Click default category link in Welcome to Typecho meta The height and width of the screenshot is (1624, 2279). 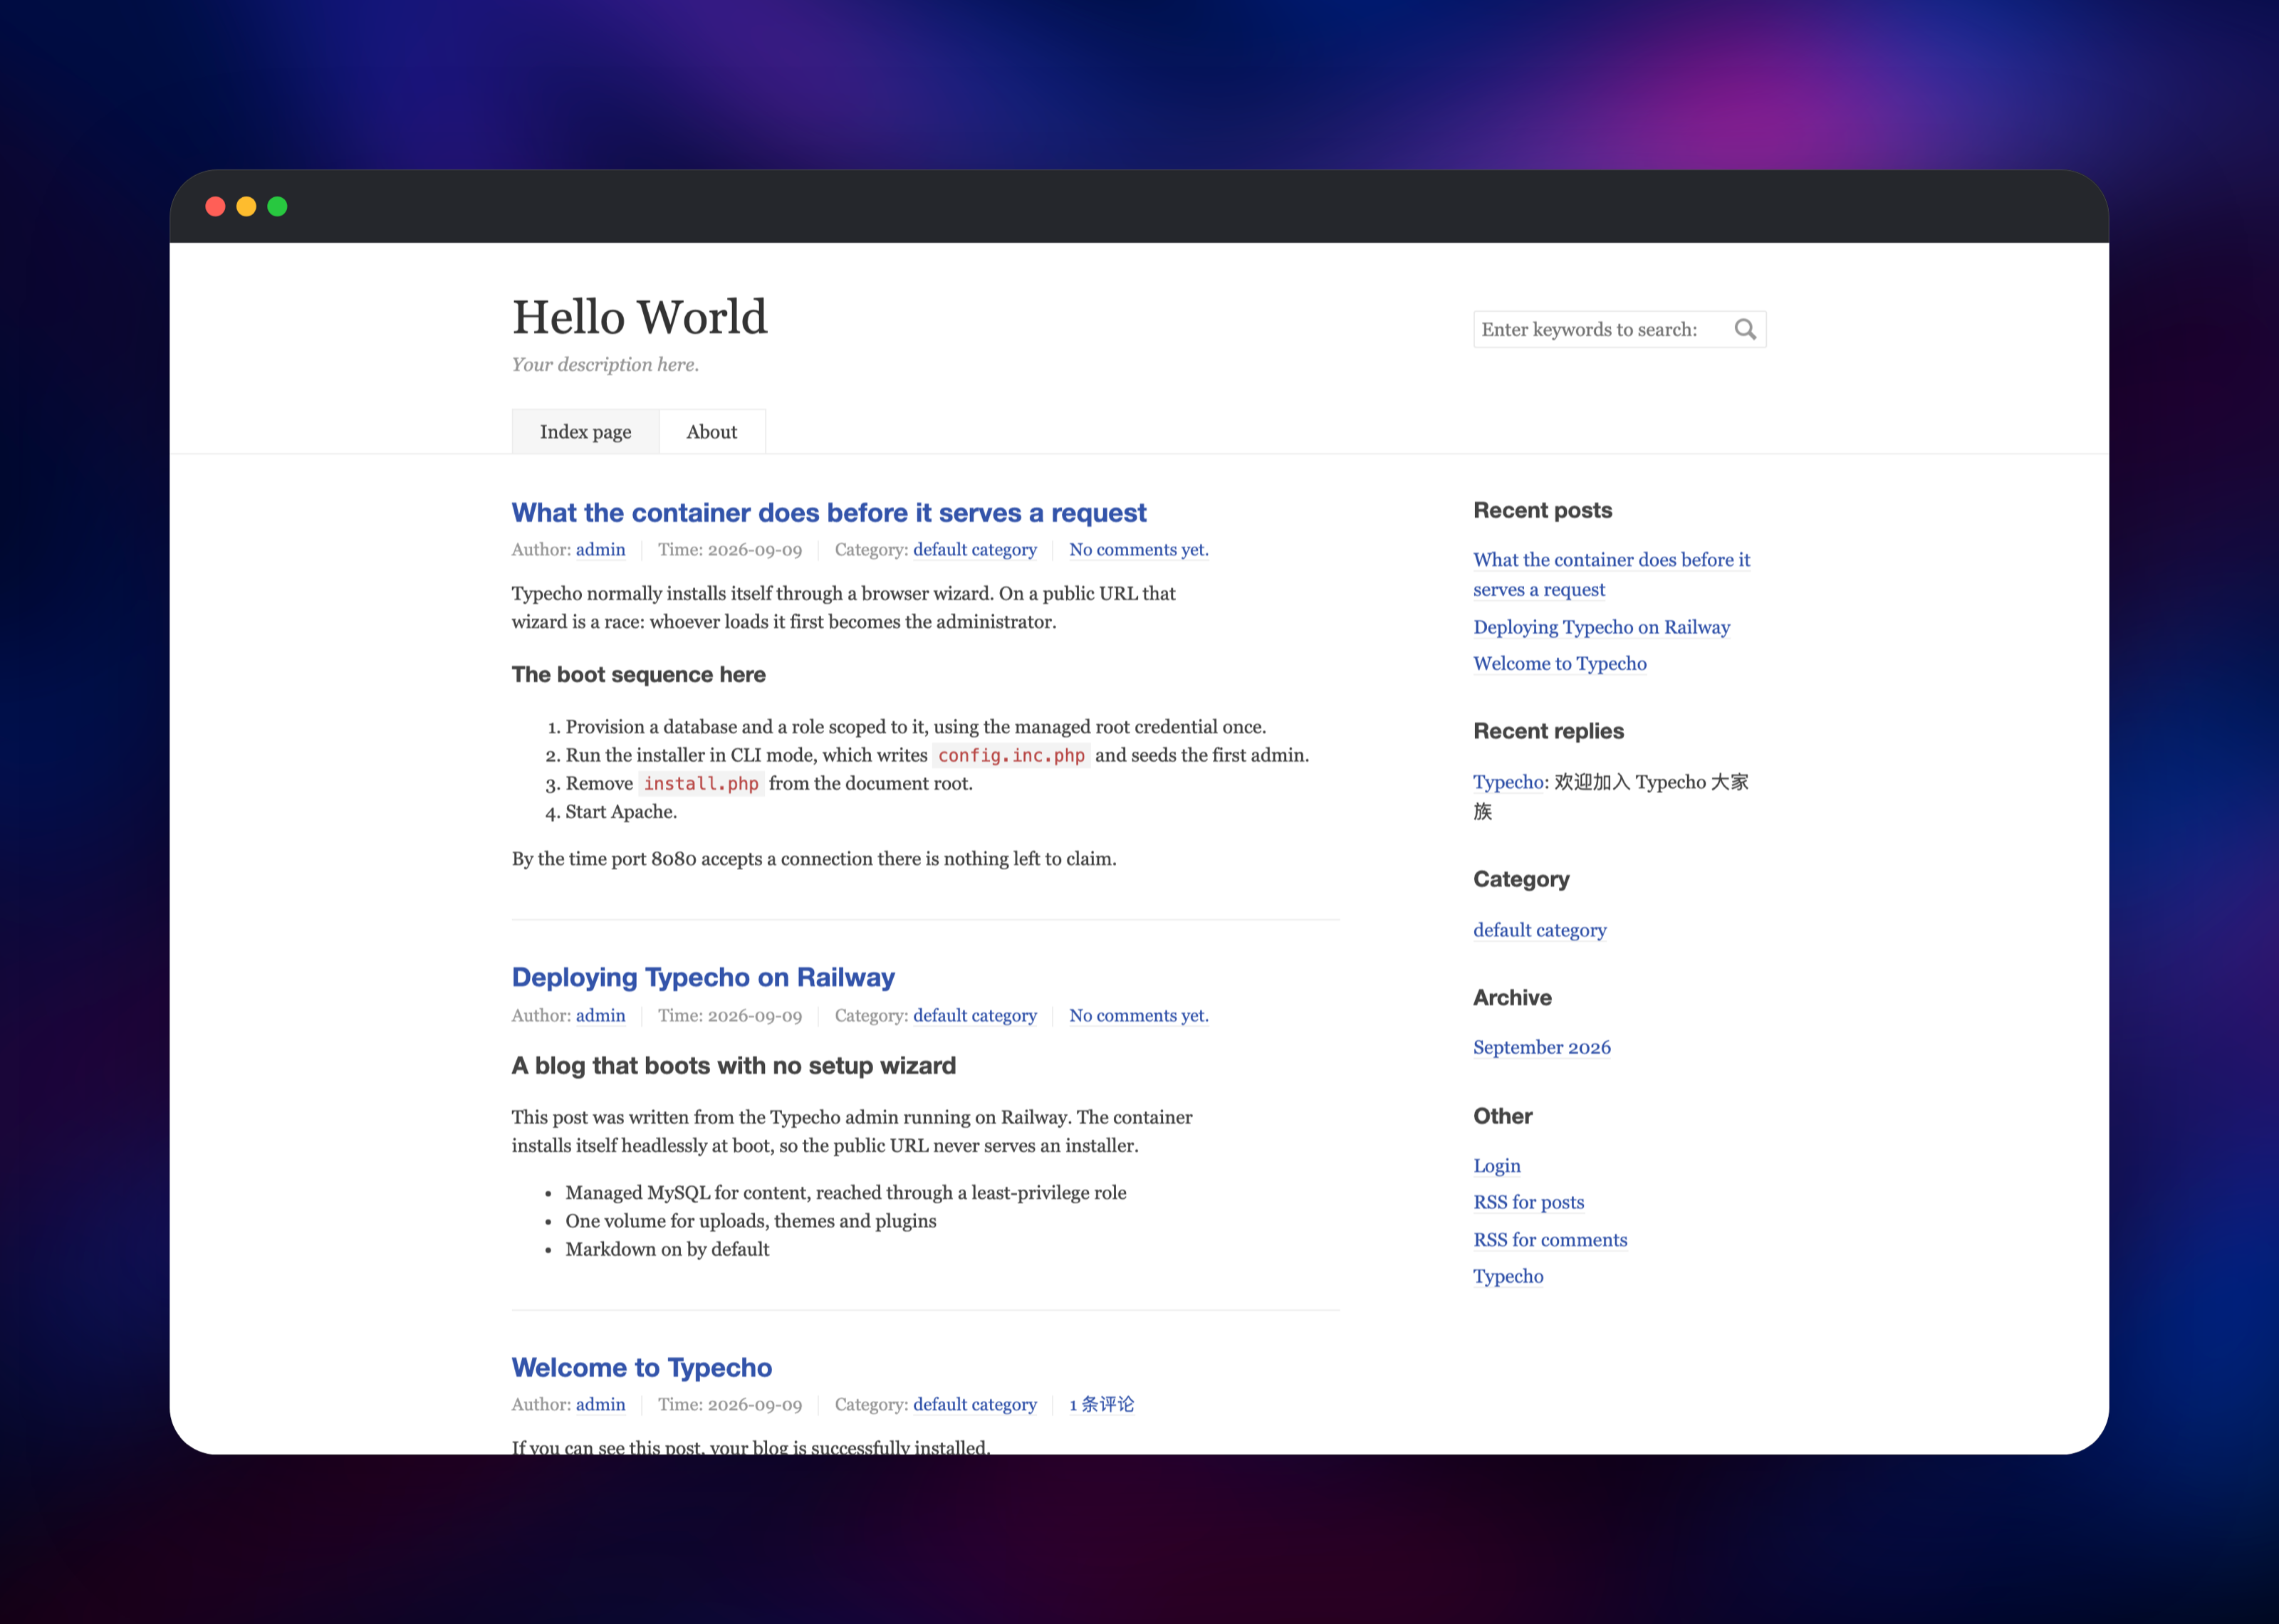(974, 1404)
